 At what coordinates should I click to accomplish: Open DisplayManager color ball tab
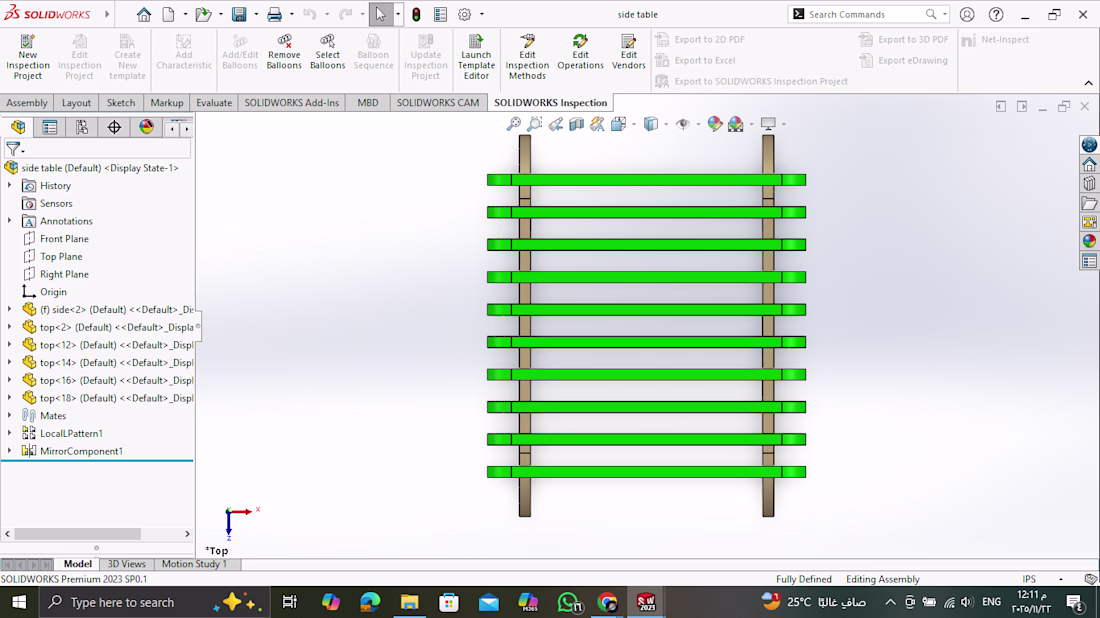[x=146, y=127]
